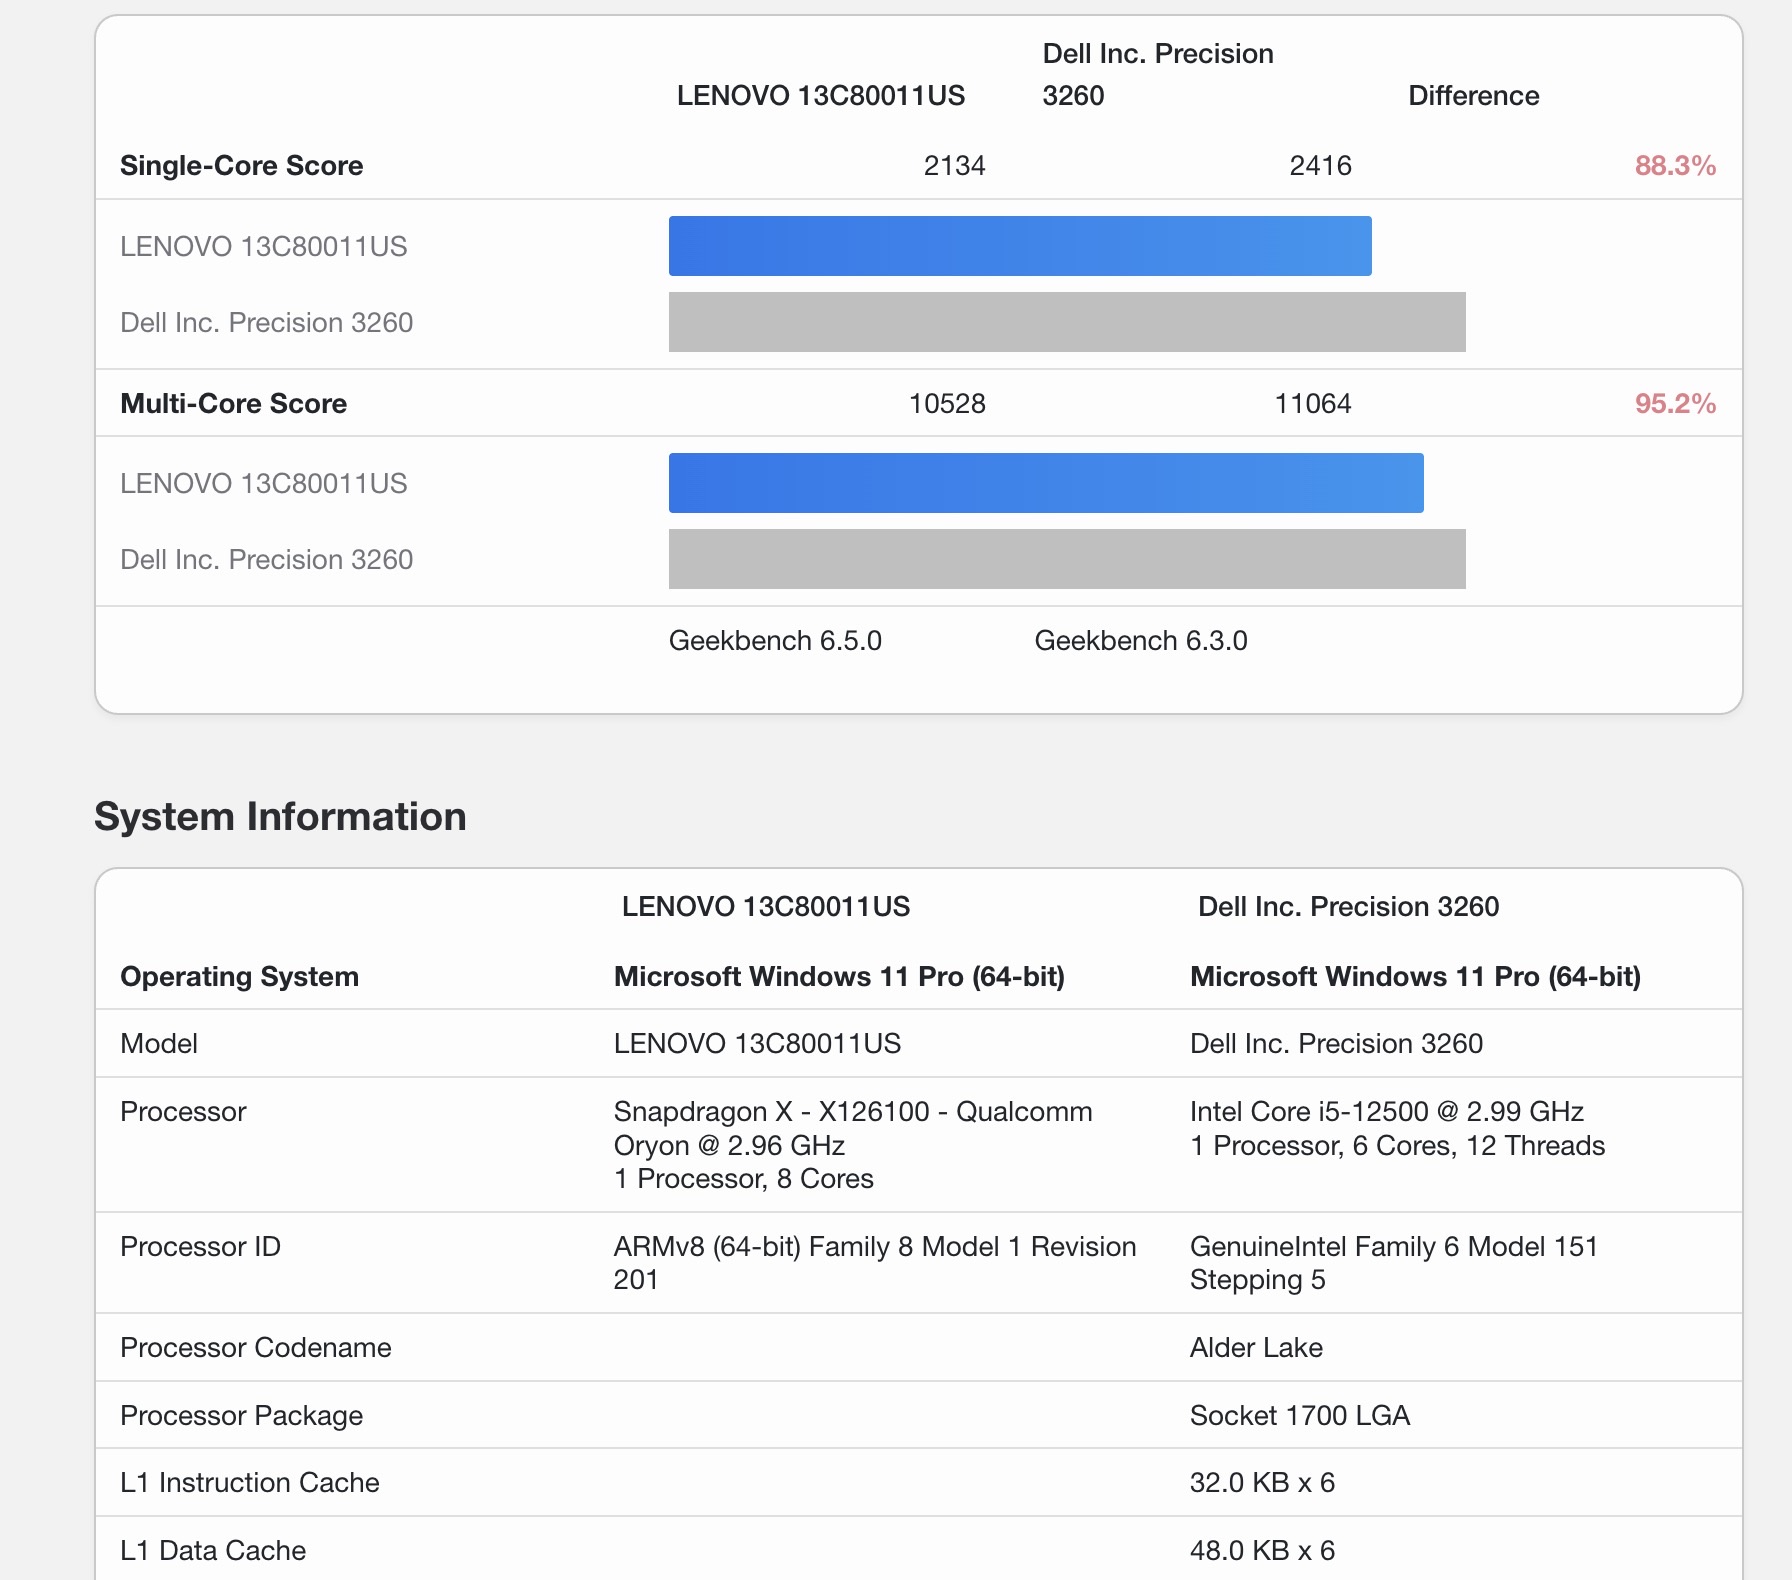This screenshot has width=1792, height=1580.
Task: Click the Socket 1700 LGA package value
Action: (1299, 1416)
